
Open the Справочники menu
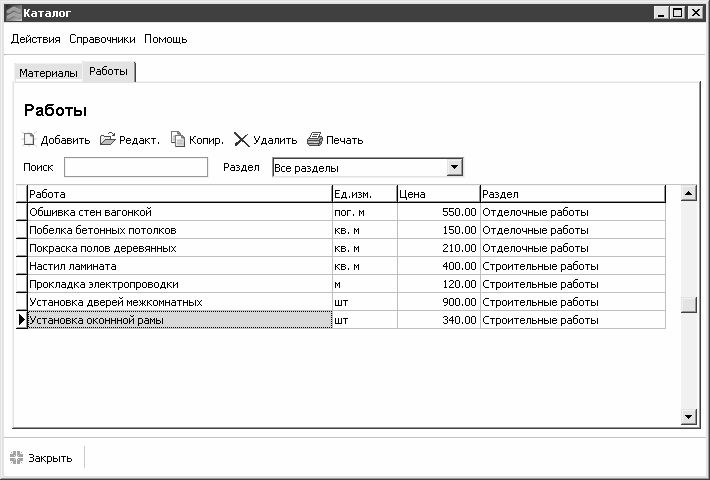103,39
